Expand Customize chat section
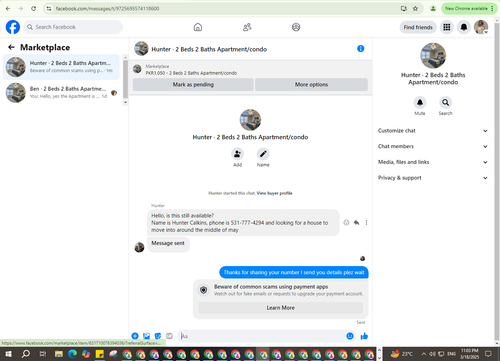500x361 pixels. [433, 131]
